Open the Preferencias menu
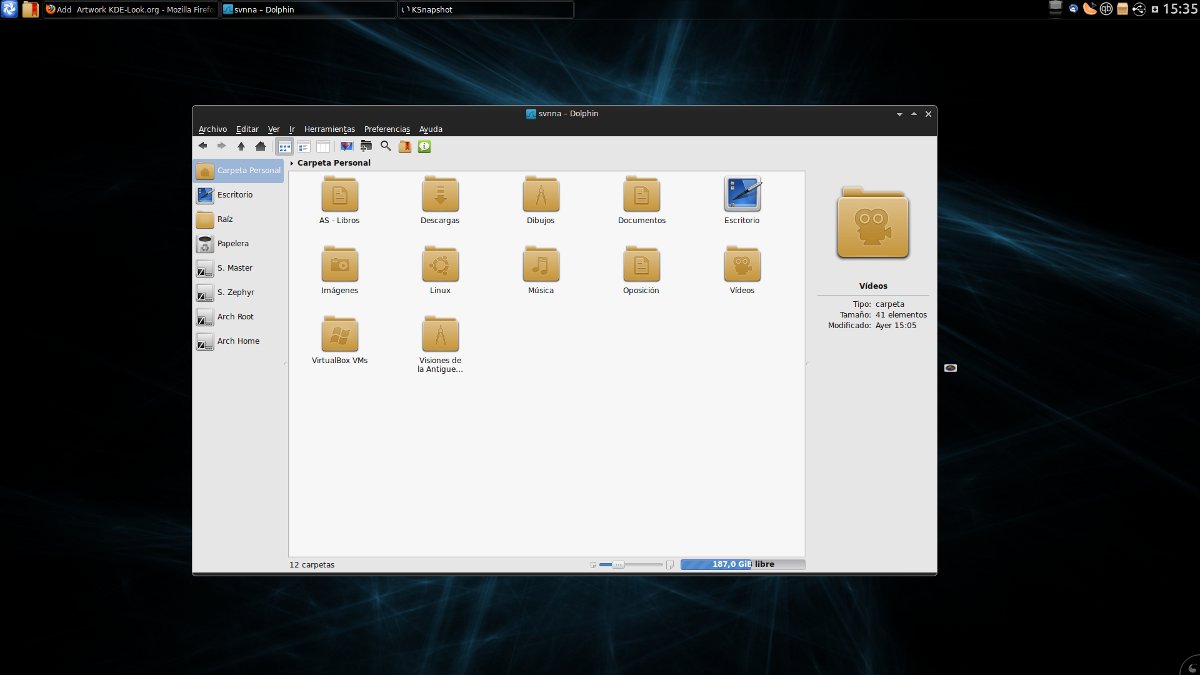Image resolution: width=1200 pixels, height=675 pixels. (x=387, y=129)
